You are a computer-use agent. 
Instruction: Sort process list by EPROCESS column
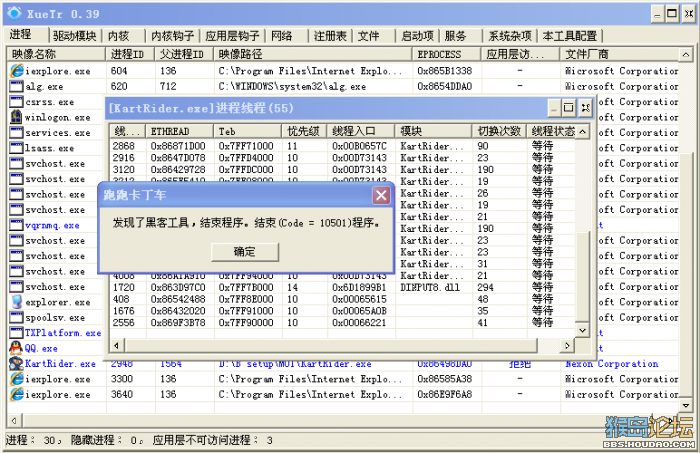coord(446,54)
